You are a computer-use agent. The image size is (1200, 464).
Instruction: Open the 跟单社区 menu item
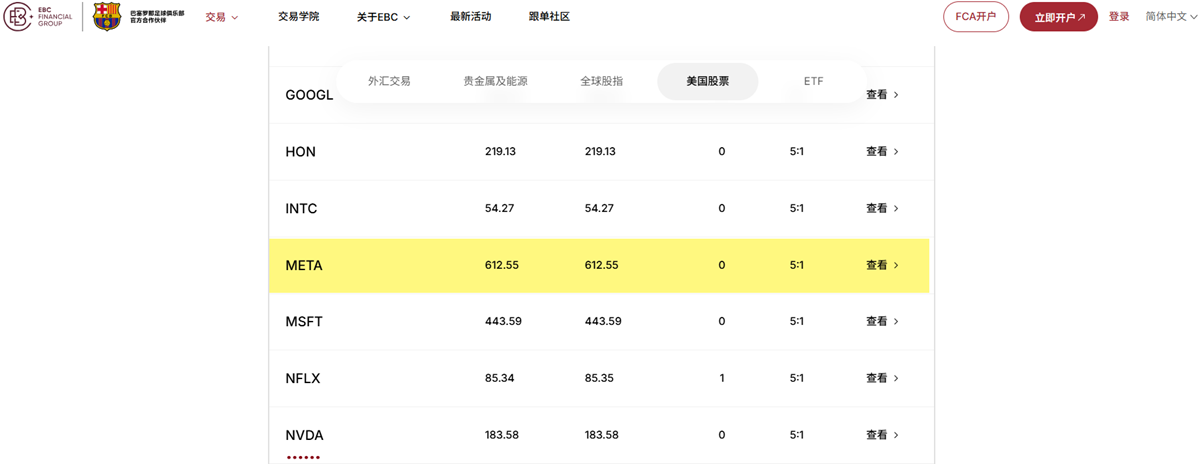click(x=549, y=17)
